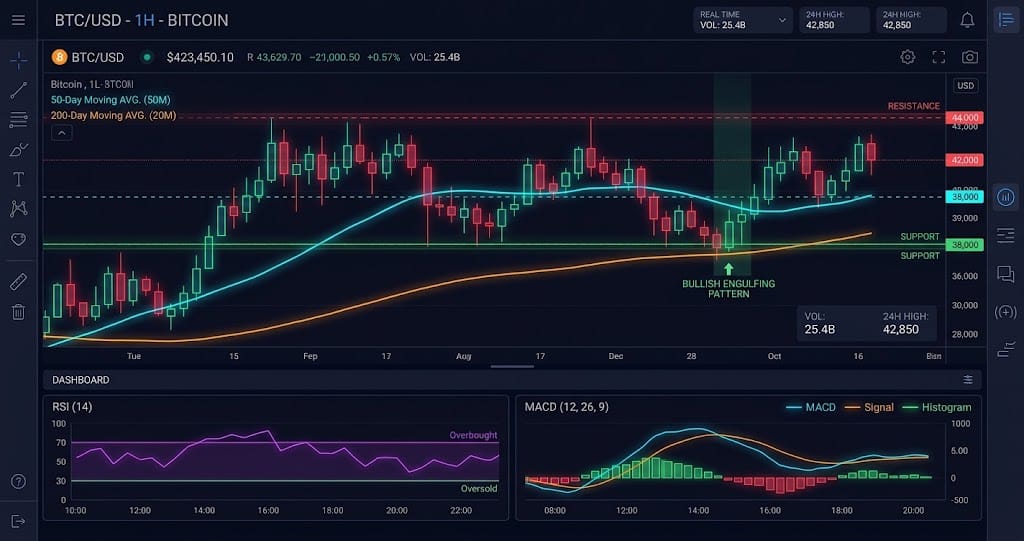Click the circled plus sidebar icon
This screenshot has width=1024, height=541.
[1006, 312]
